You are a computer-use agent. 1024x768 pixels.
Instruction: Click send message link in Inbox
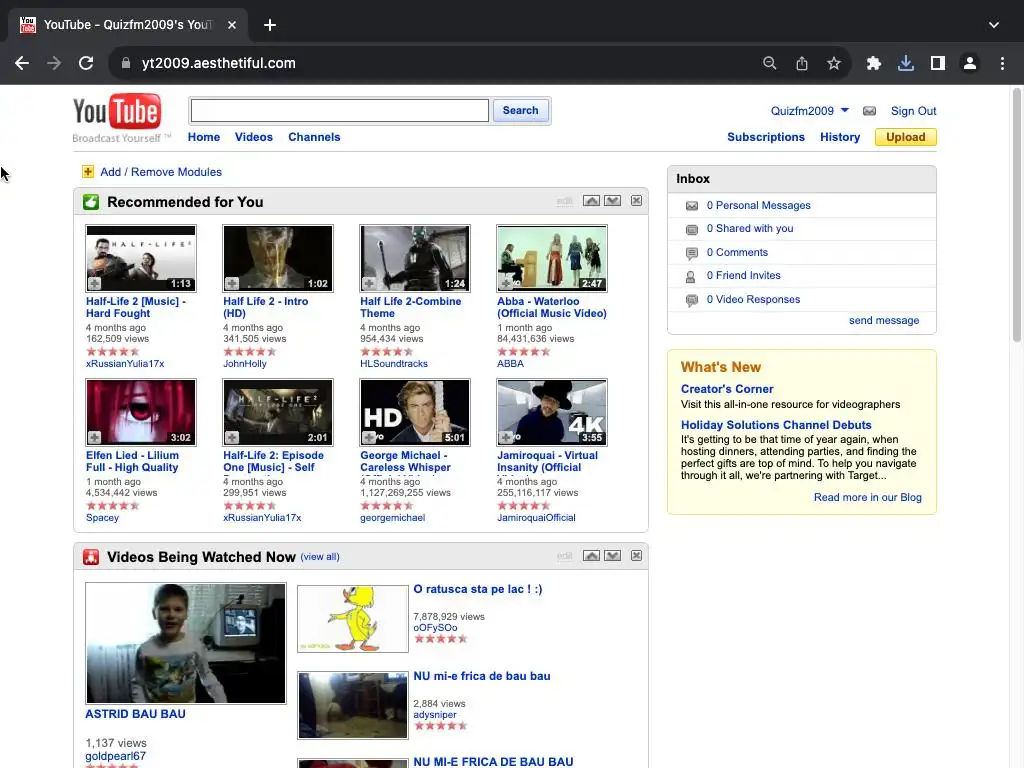(884, 320)
